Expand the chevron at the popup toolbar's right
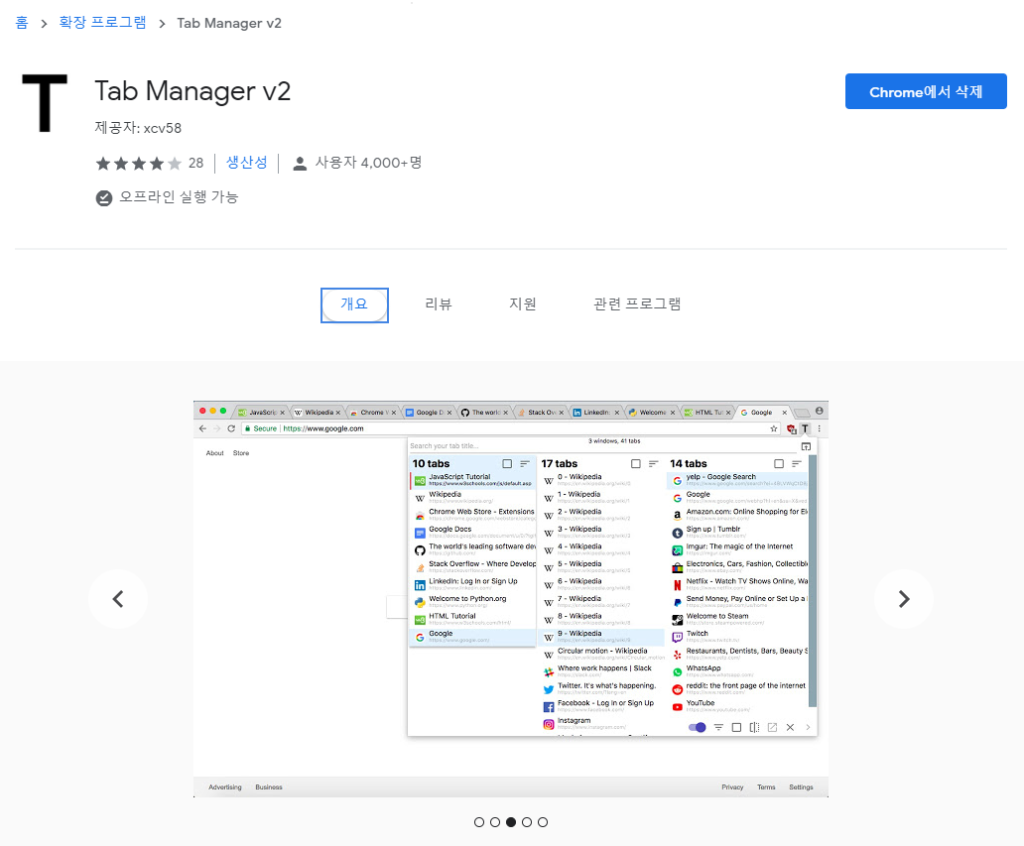 click(x=806, y=728)
